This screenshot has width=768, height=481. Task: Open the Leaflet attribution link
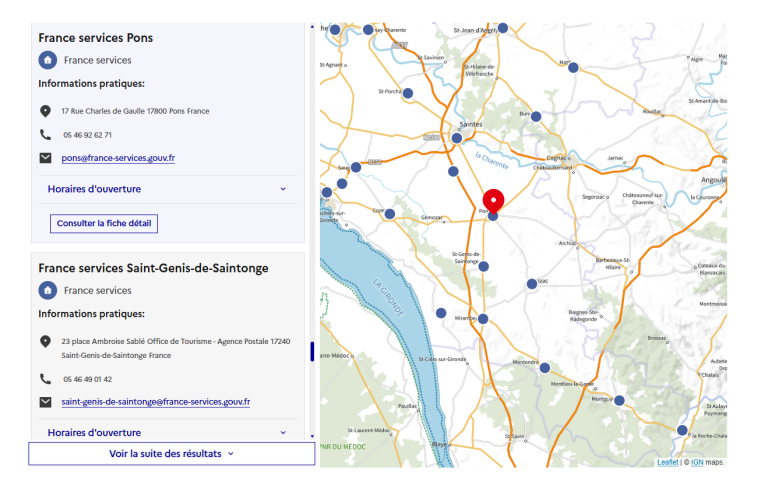point(667,462)
